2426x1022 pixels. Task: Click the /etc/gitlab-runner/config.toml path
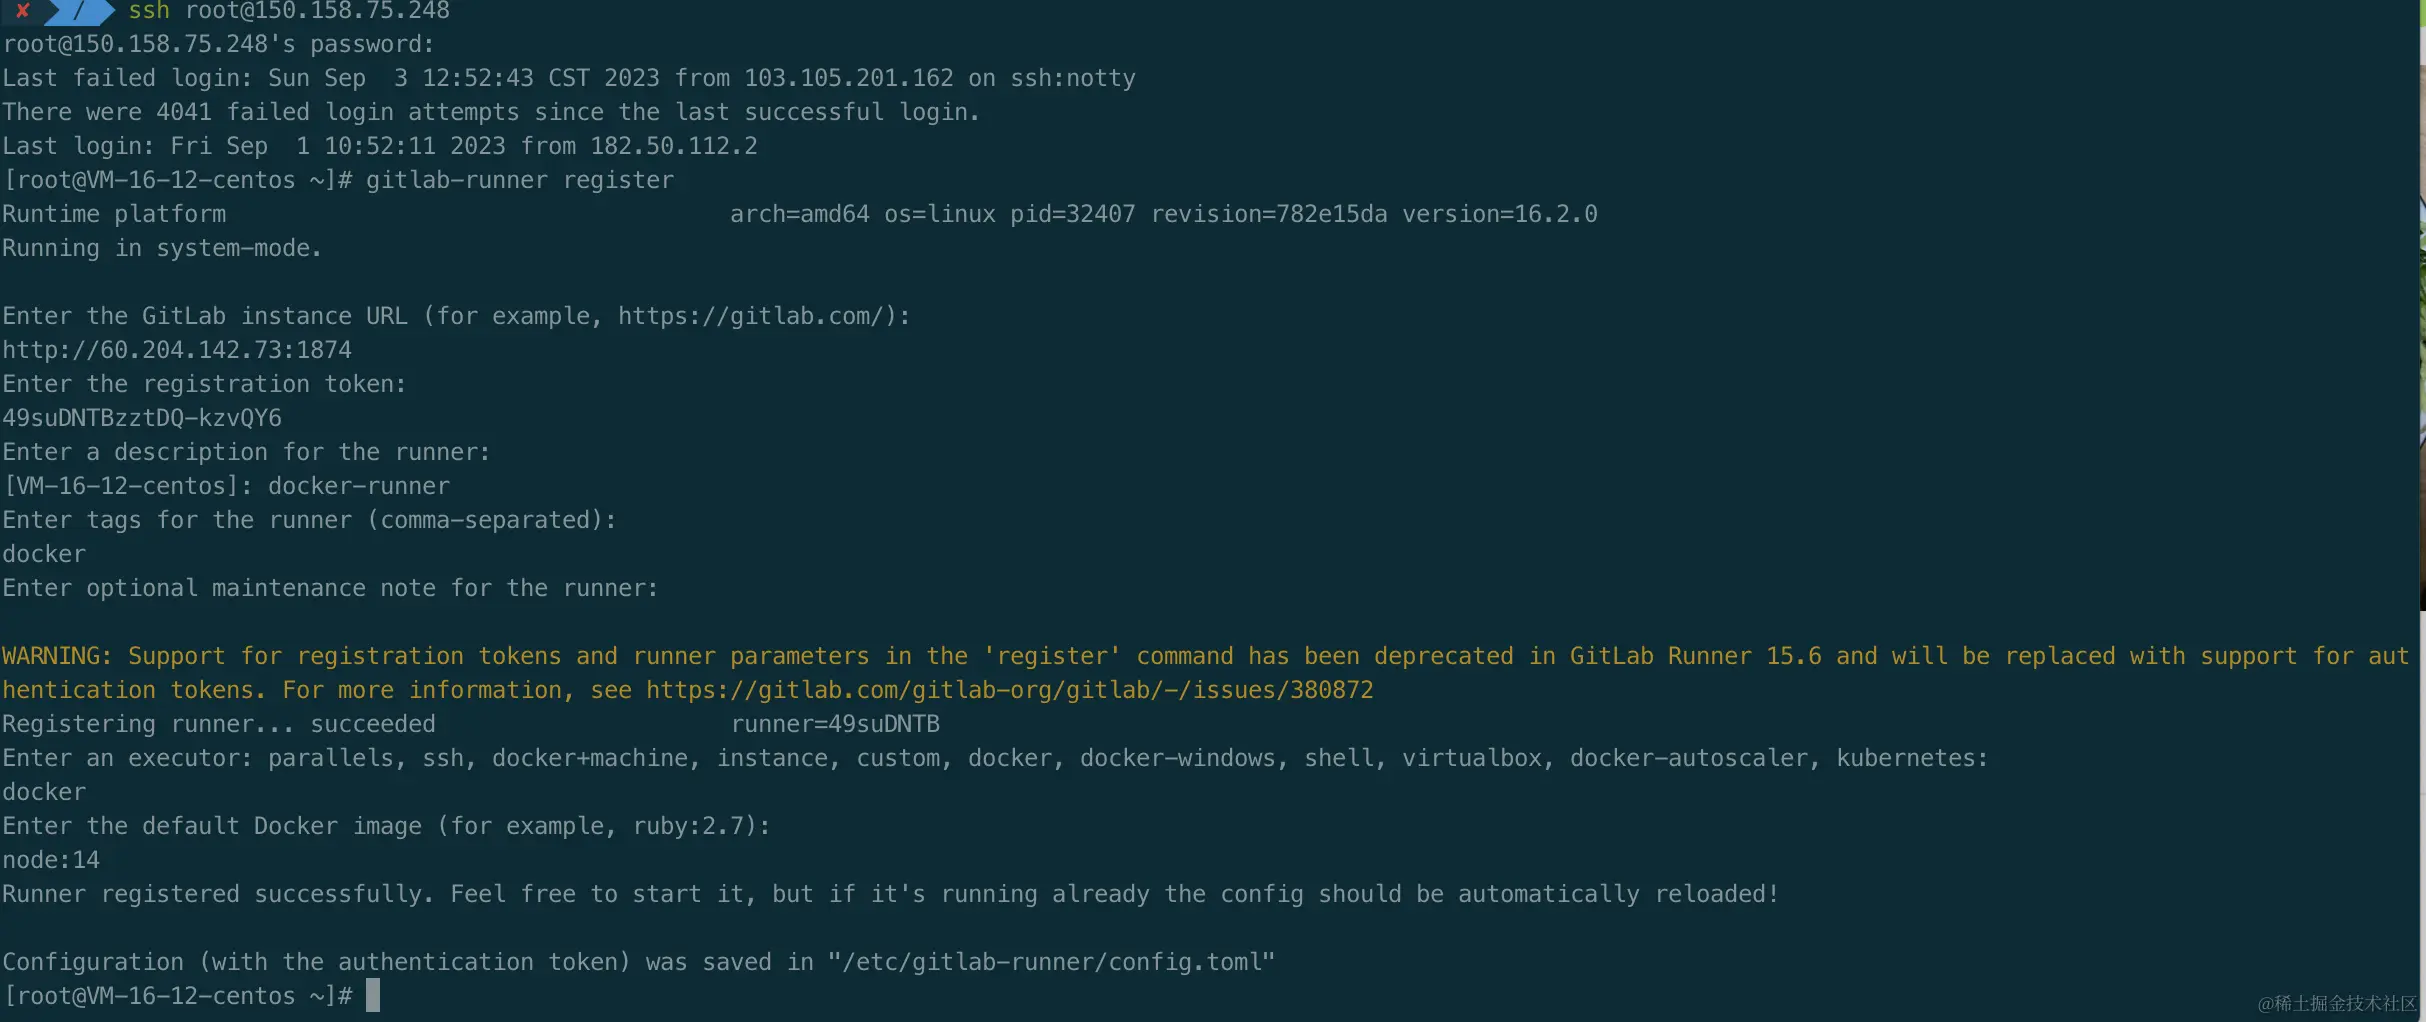(1051, 962)
